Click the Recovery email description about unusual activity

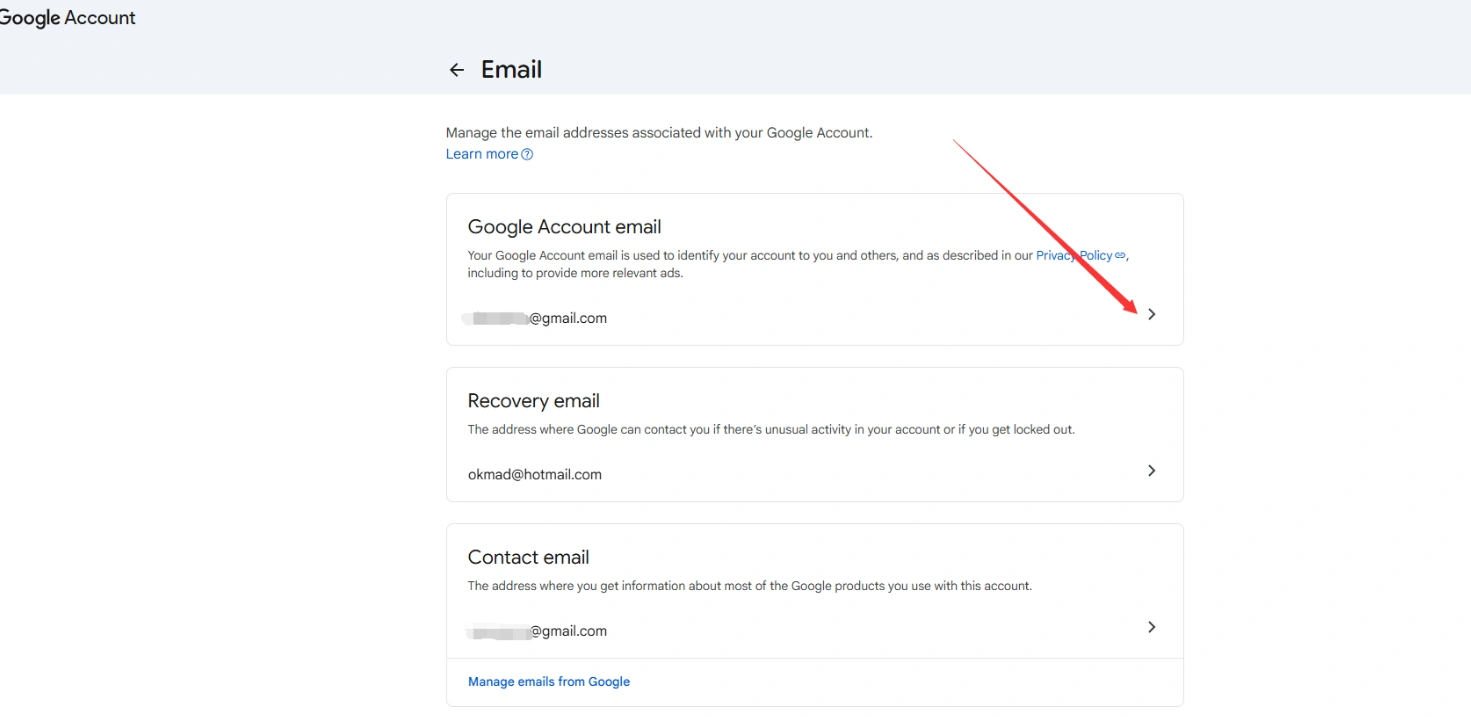771,430
